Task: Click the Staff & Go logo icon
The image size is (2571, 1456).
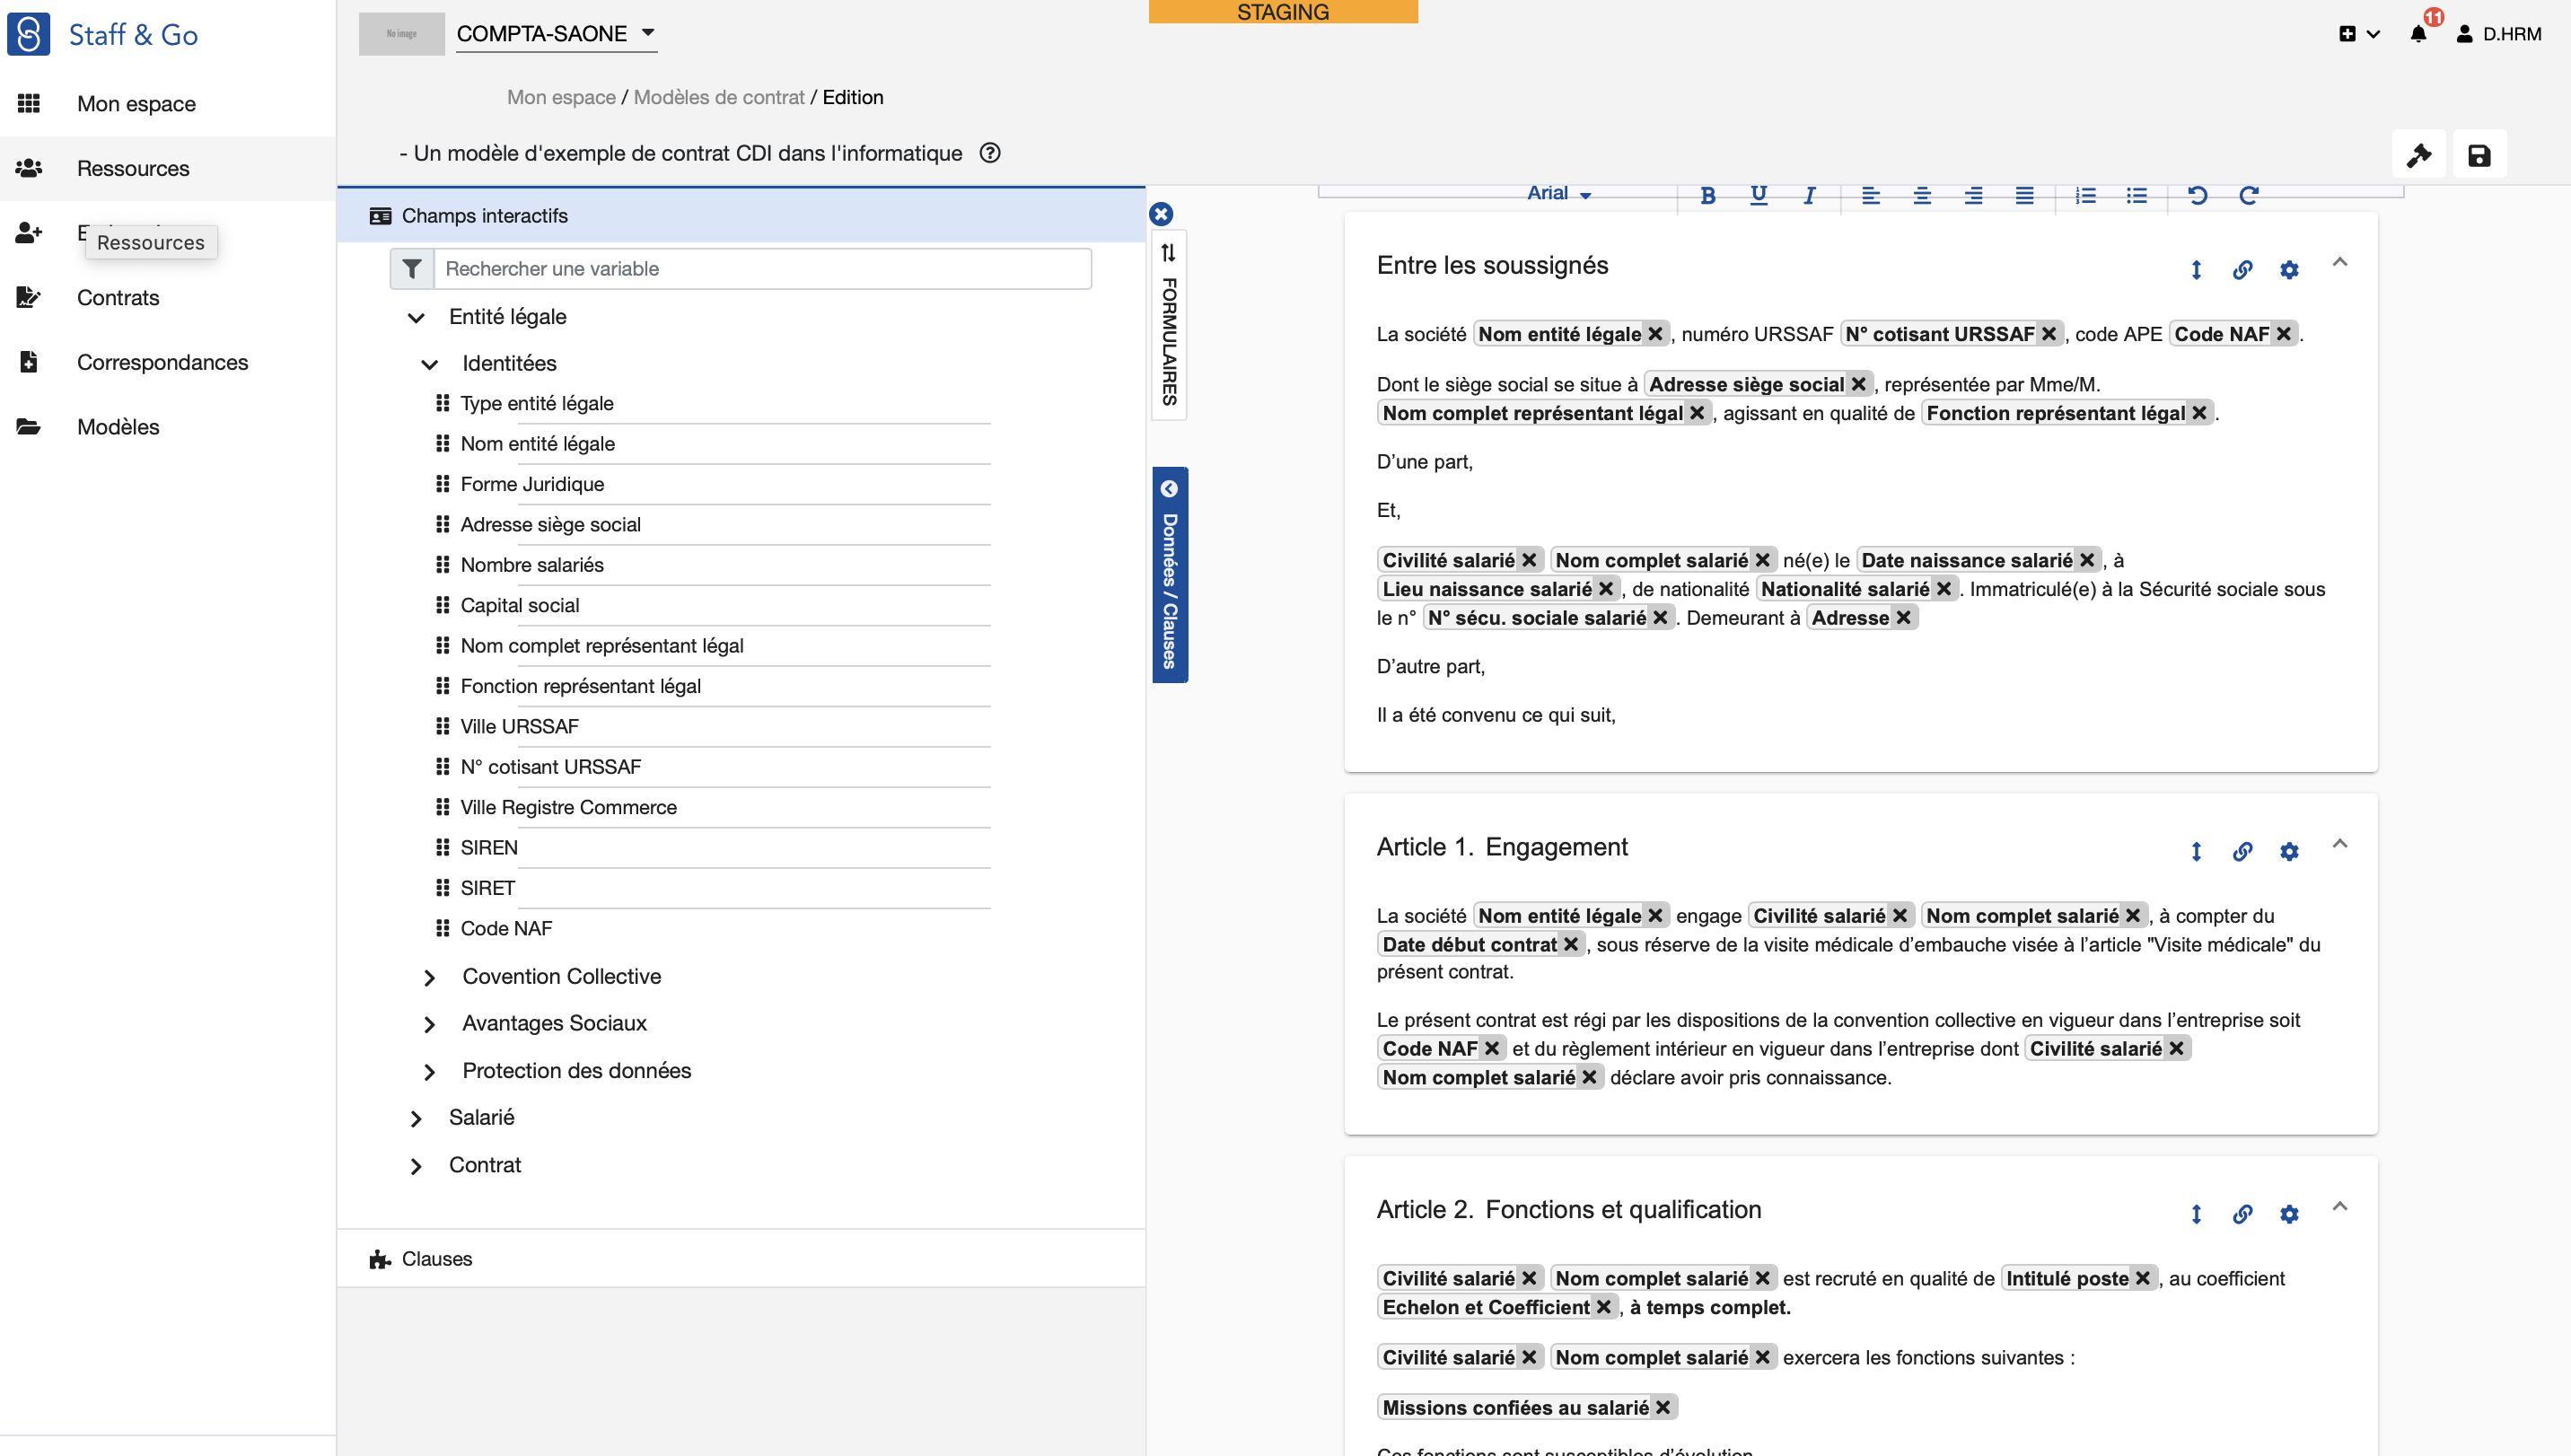Action: pos(28,34)
